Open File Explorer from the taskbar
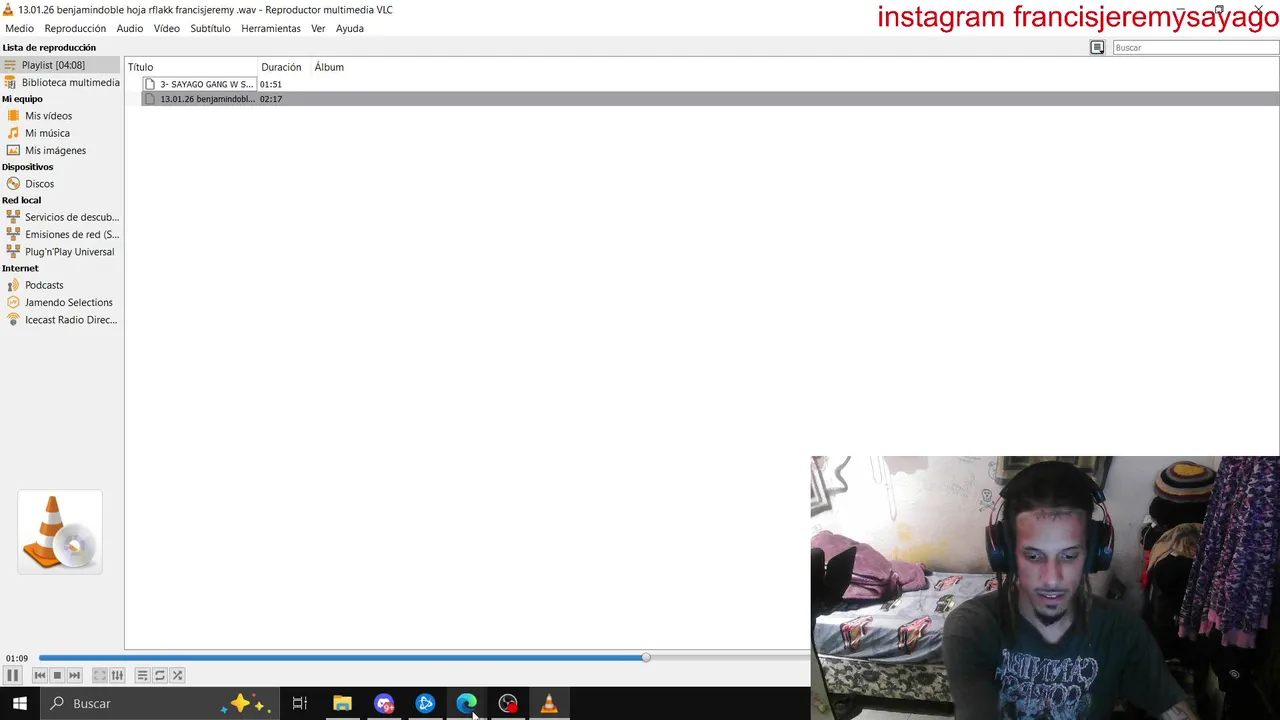Image resolution: width=1280 pixels, height=720 pixels. (342, 703)
